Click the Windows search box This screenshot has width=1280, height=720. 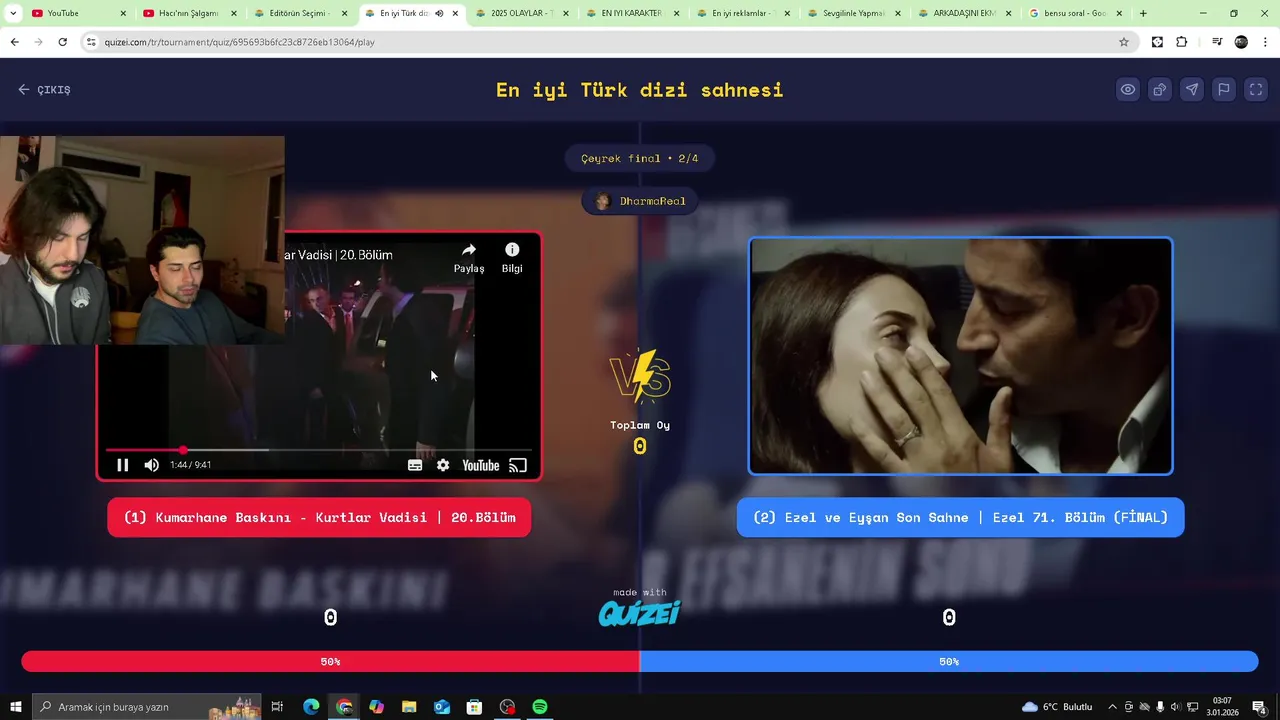click(x=147, y=707)
